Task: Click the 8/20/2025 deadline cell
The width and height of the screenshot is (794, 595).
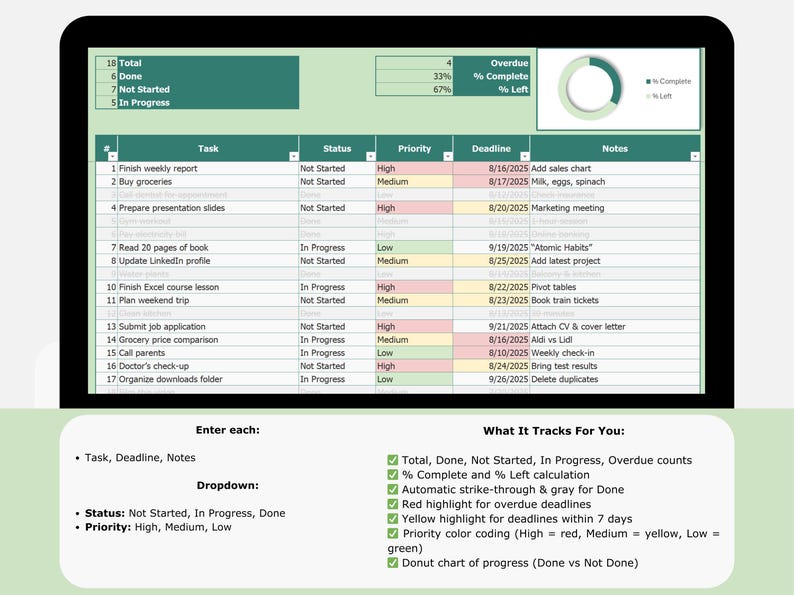Action: point(491,208)
